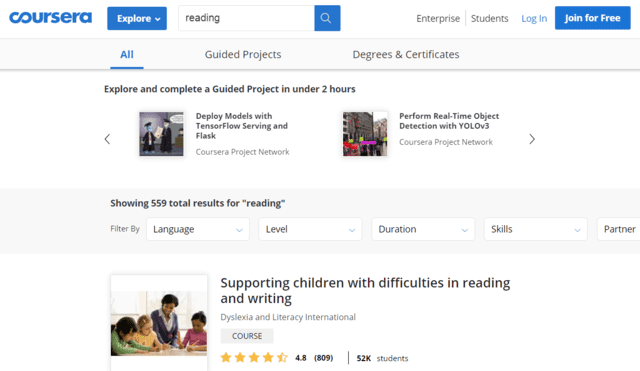Image resolution: width=640 pixels, height=371 pixels.
Task: Click the Join for Free button
Action: 592,18
